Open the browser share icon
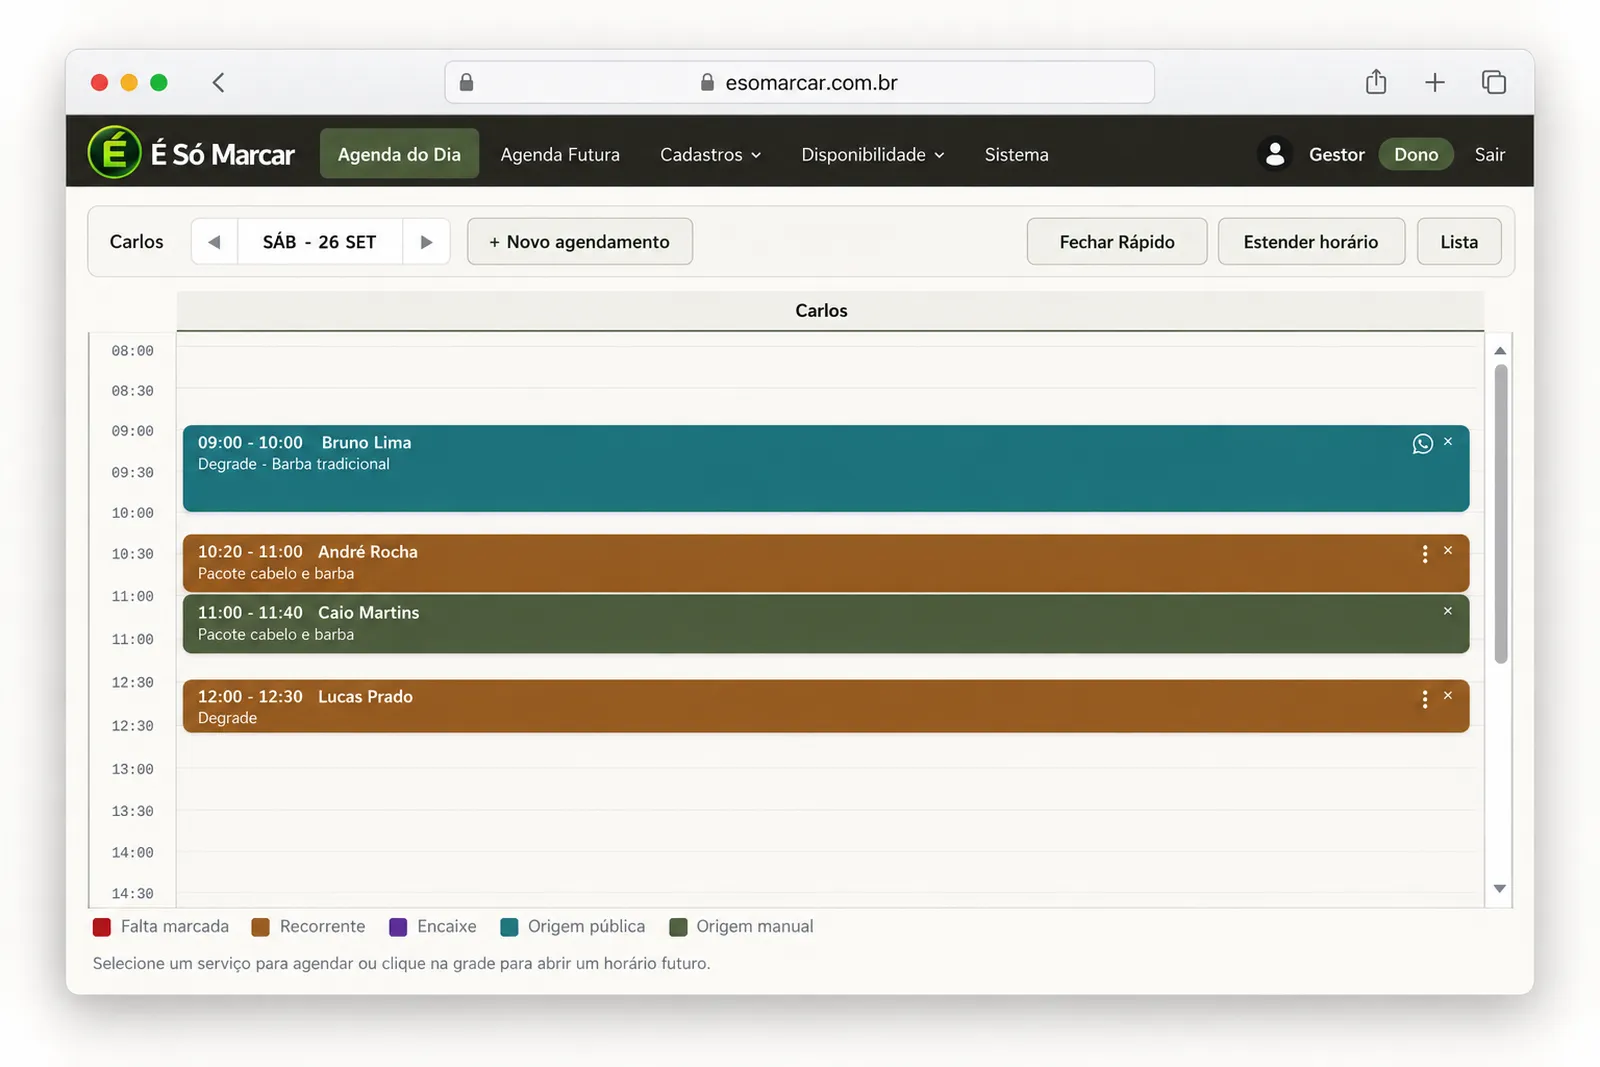The image size is (1600, 1067). (x=1376, y=82)
